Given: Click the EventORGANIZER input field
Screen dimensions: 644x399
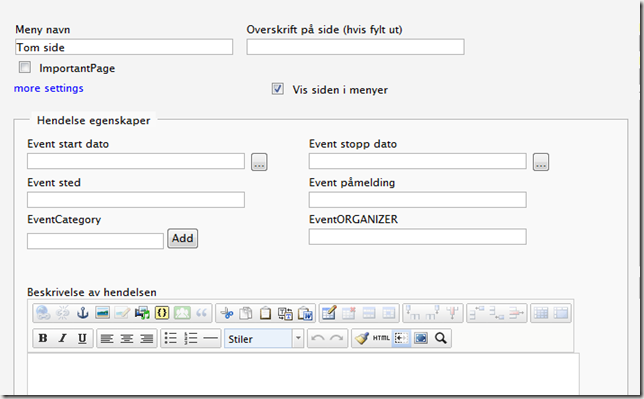Looking at the screenshot, I should coord(418,237).
